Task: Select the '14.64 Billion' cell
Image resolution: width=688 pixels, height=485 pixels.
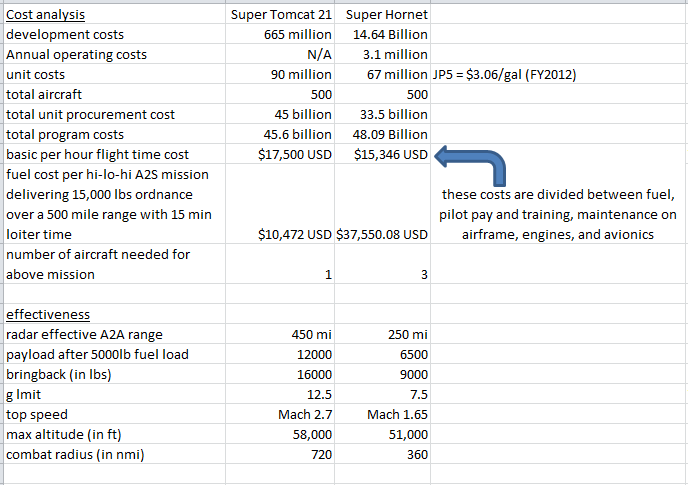Action: (383, 34)
